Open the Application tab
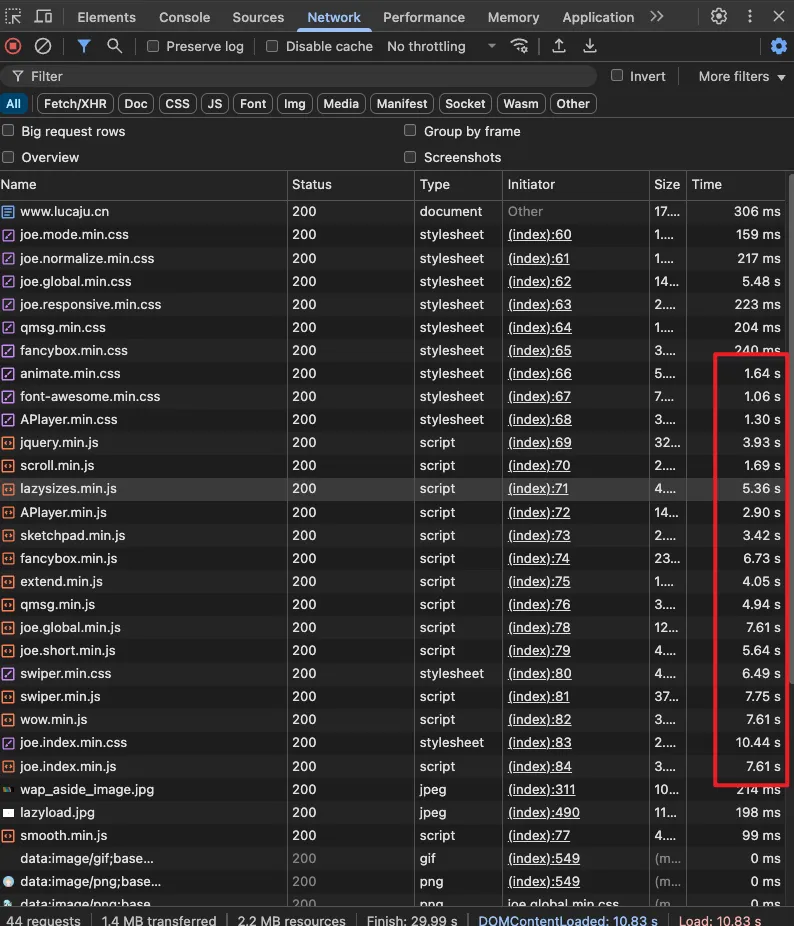 tap(598, 17)
